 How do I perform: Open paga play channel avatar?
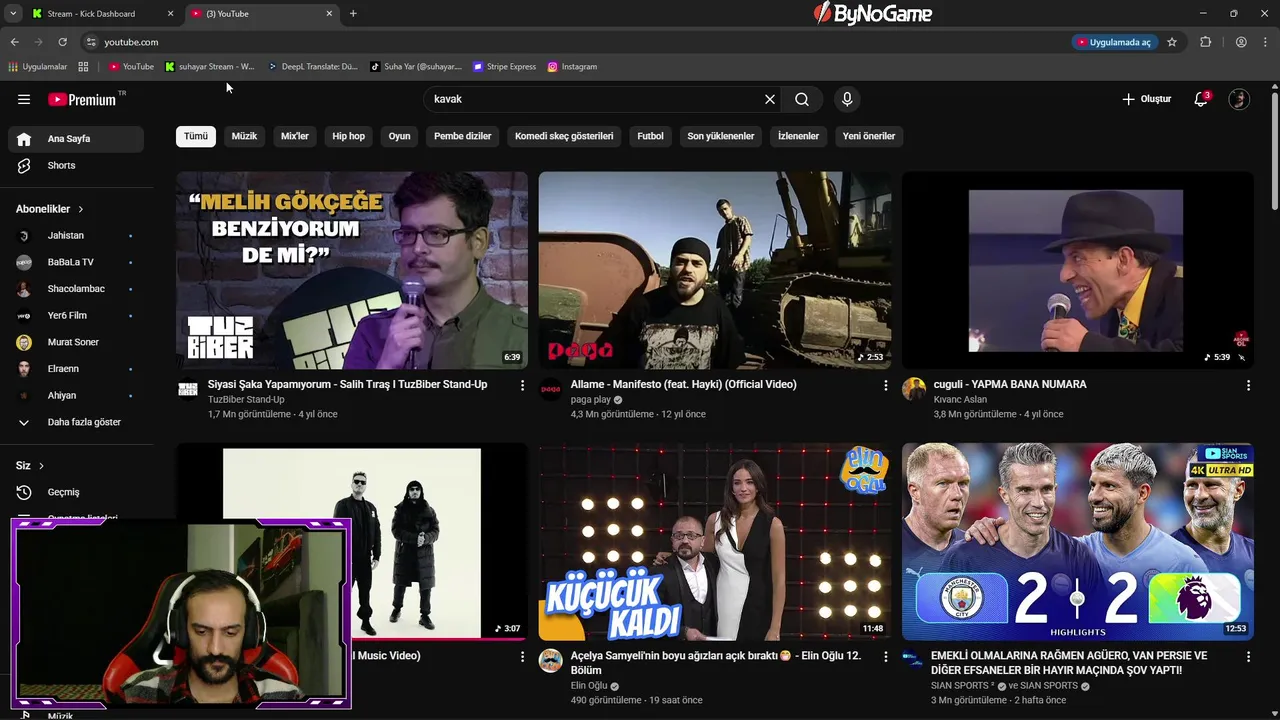pos(551,389)
